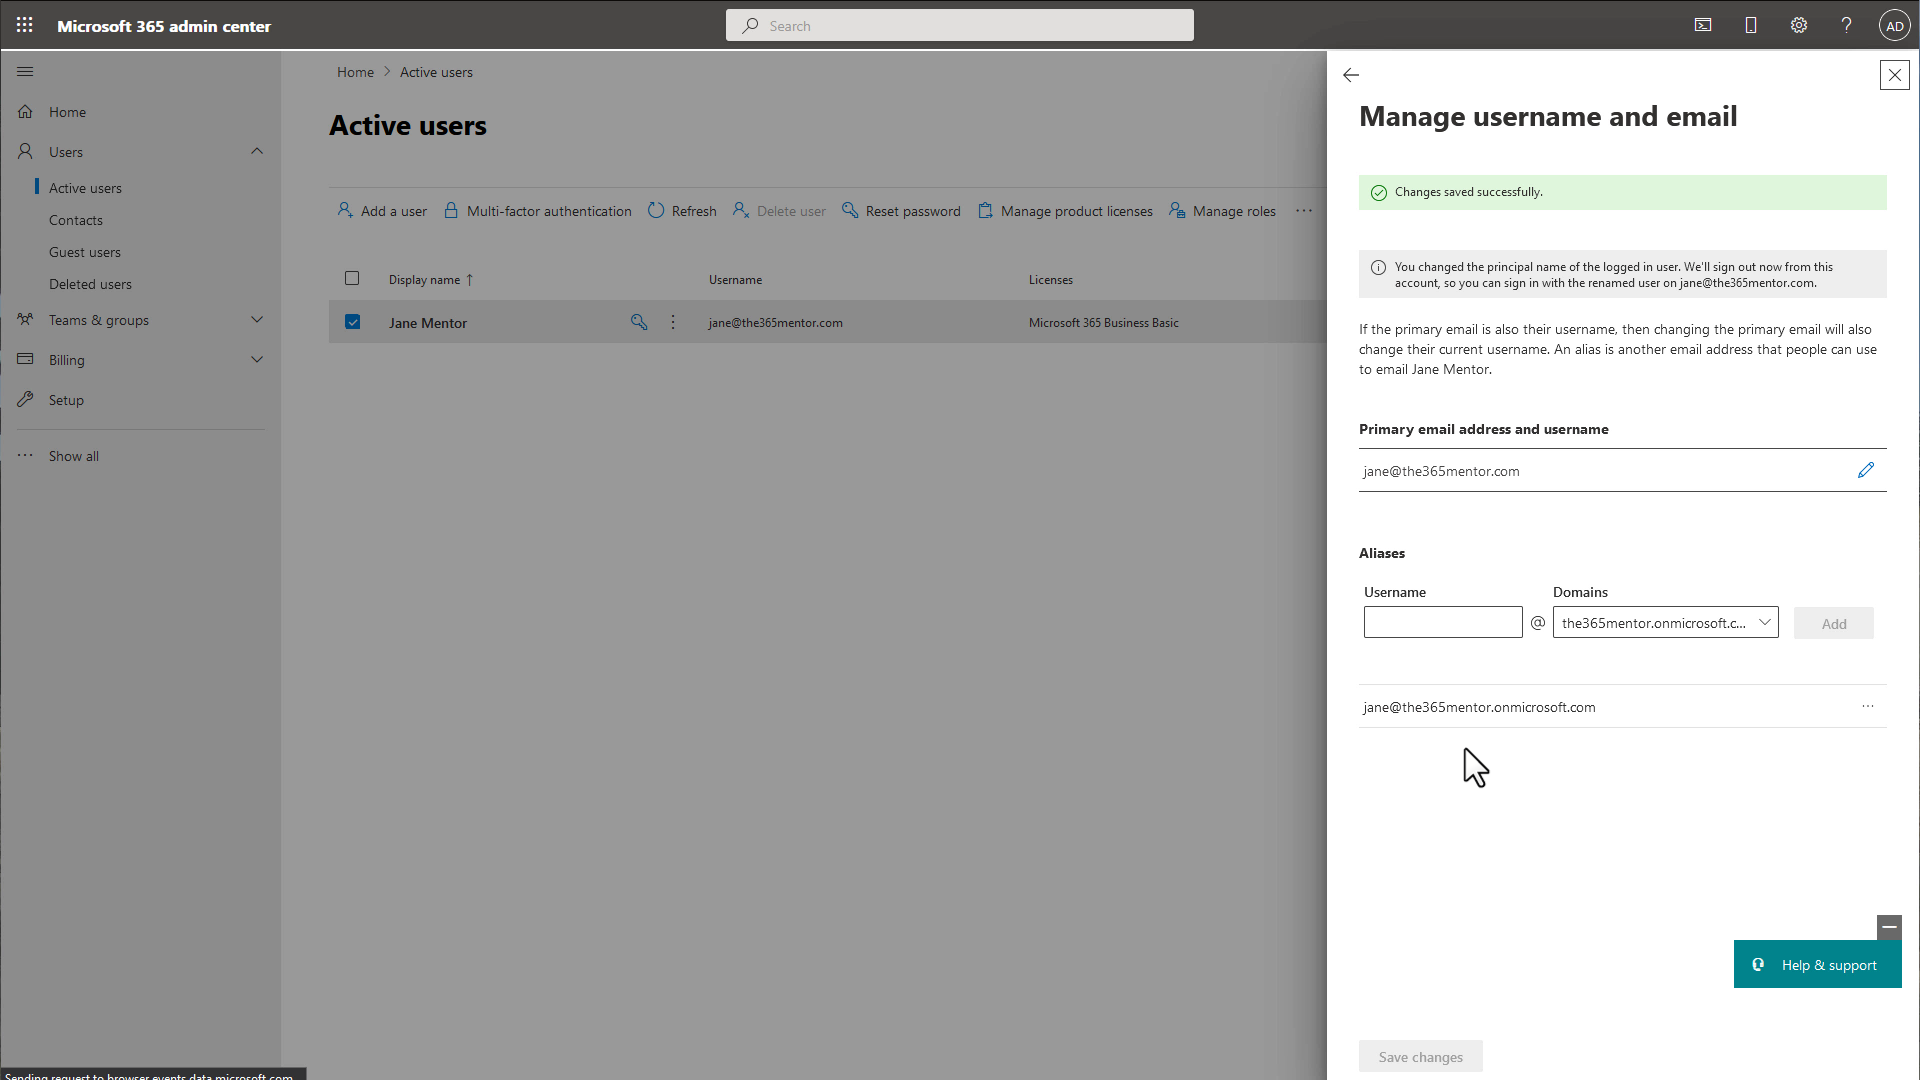Click the Add a user icon

pyautogui.click(x=345, y=210)
